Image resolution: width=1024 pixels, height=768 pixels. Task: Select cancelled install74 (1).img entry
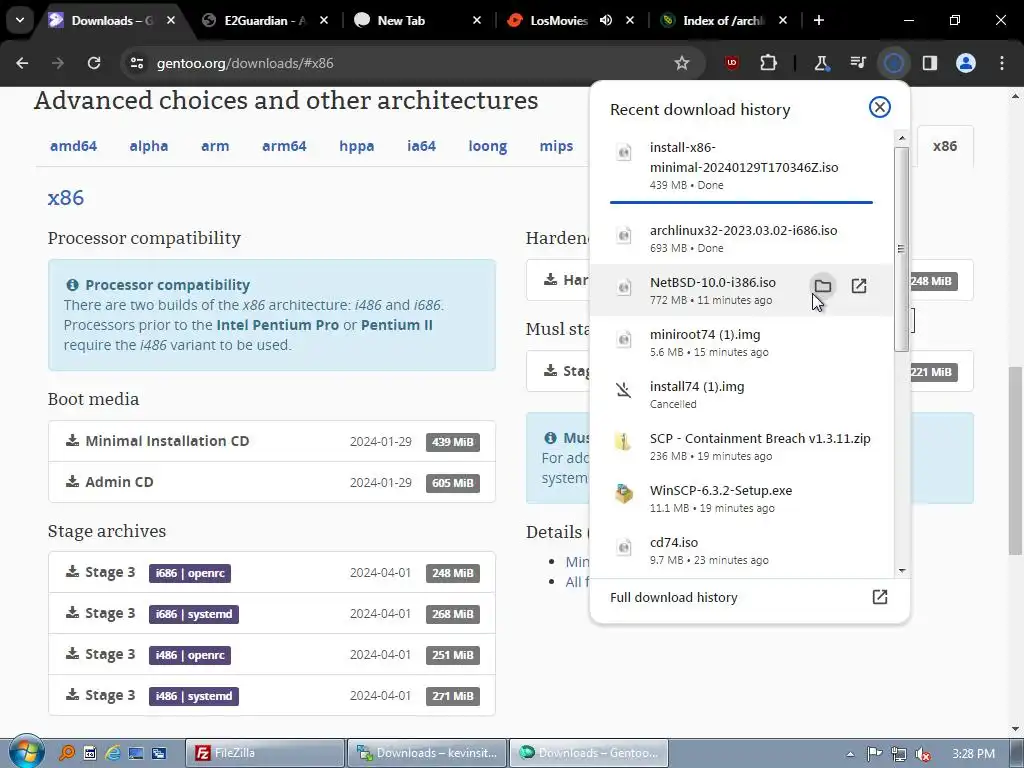741,394
